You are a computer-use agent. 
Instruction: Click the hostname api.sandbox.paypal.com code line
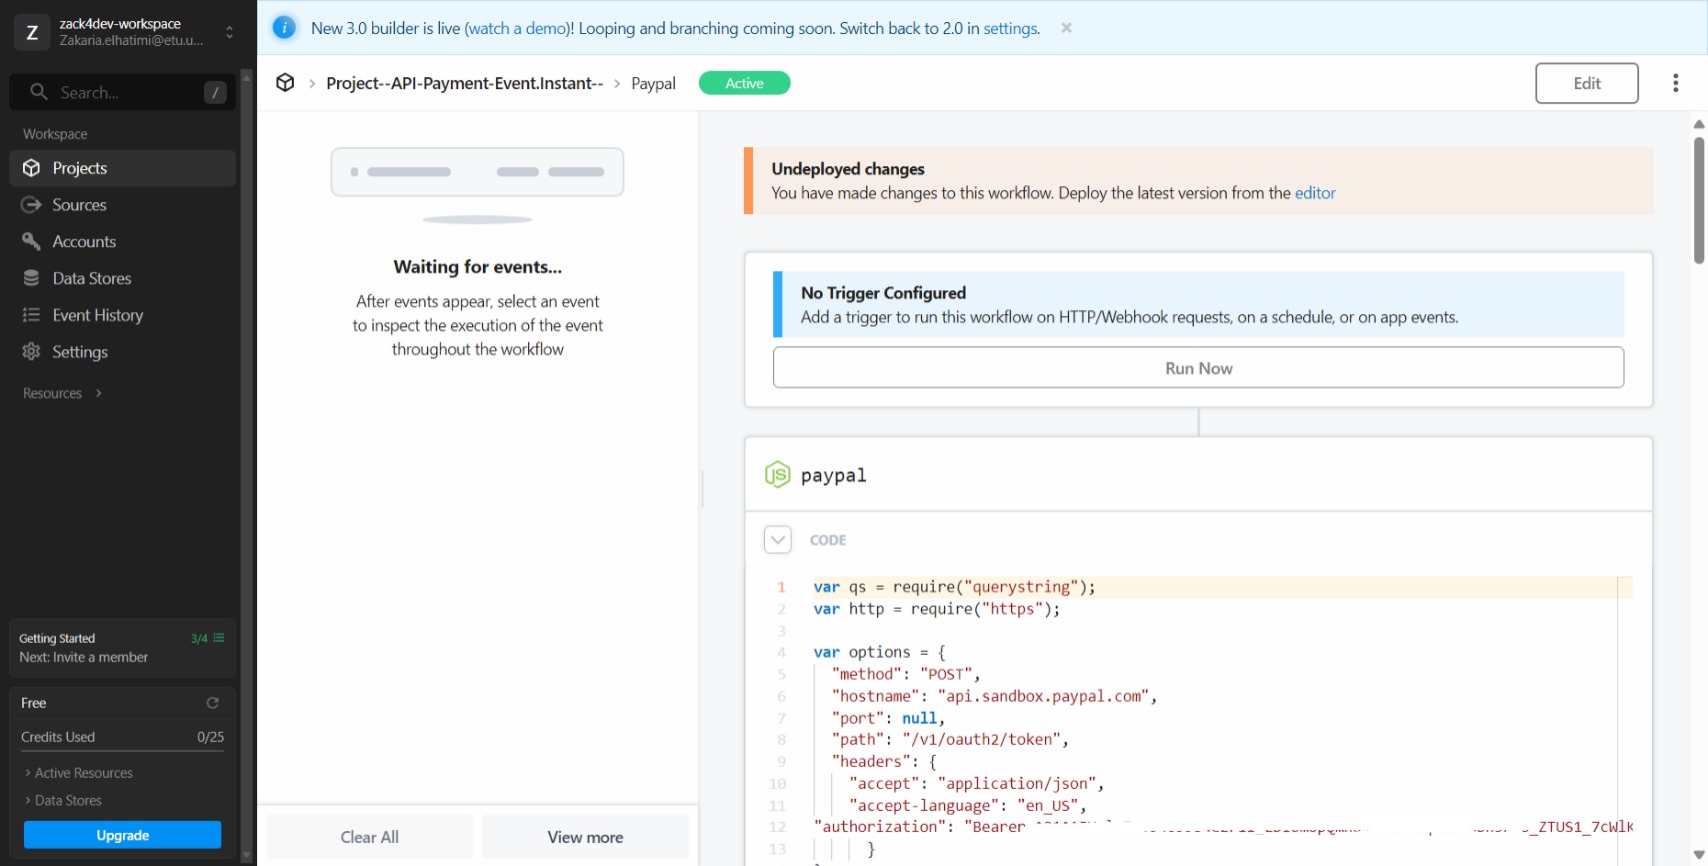[994, 696]
